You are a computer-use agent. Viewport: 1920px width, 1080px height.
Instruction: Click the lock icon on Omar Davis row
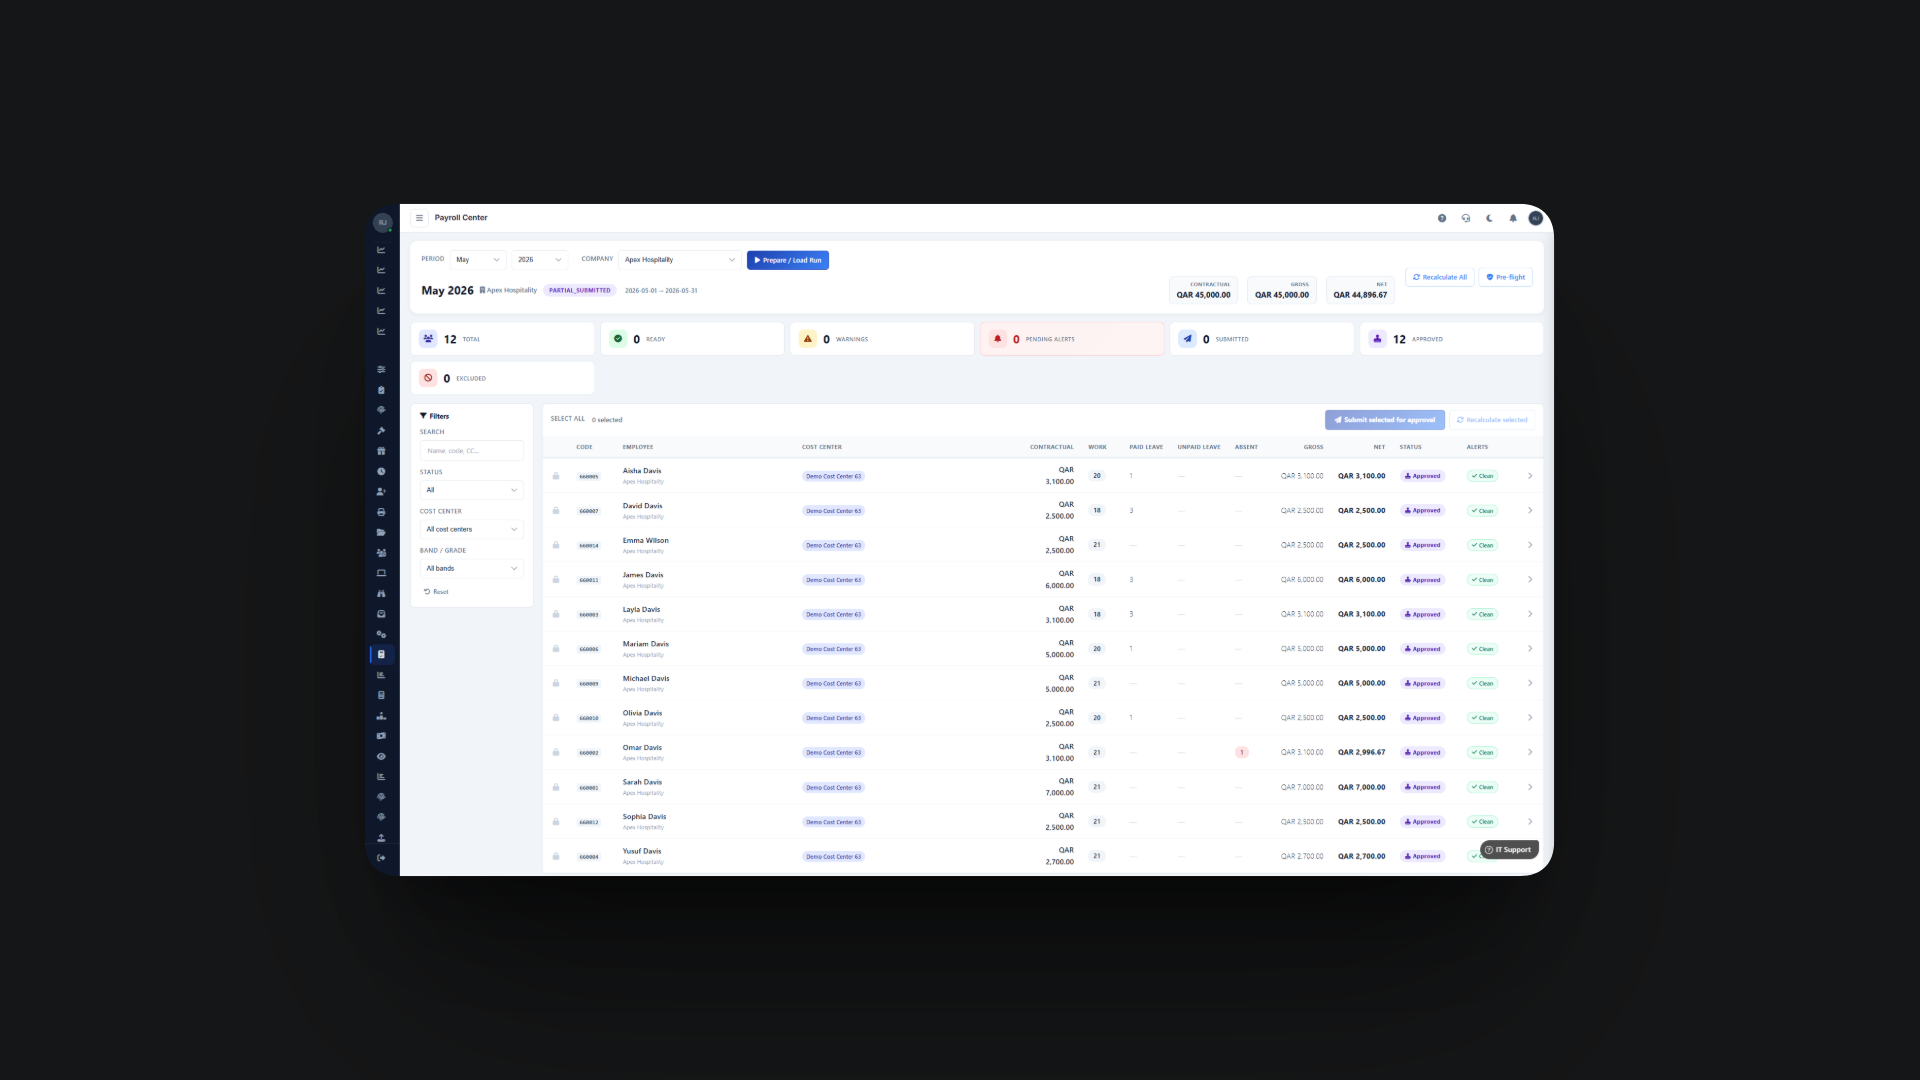click(x=556, y=753)
